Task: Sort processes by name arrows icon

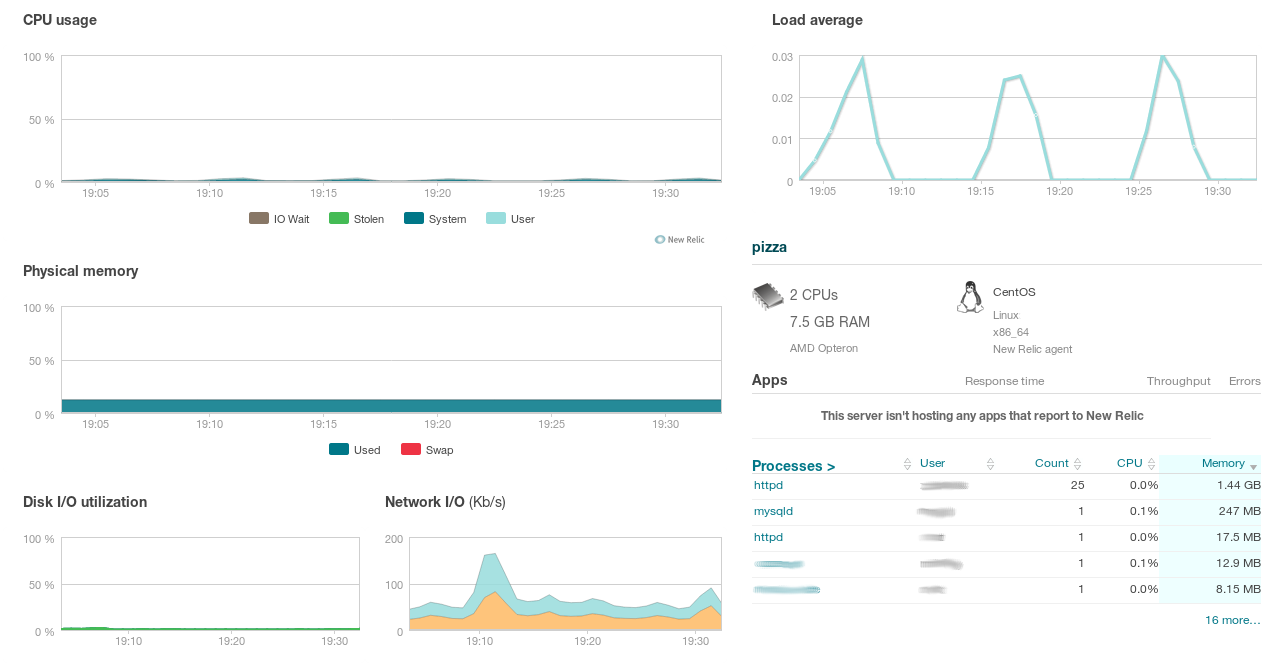Action: (x=908, y=464)
